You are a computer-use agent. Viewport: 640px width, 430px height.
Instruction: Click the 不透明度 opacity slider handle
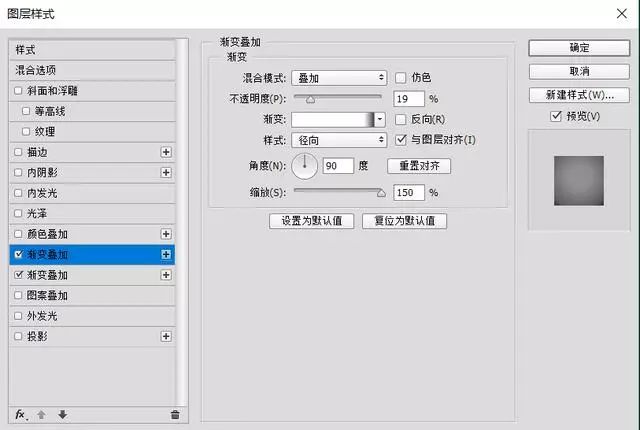tap(311, 99)
